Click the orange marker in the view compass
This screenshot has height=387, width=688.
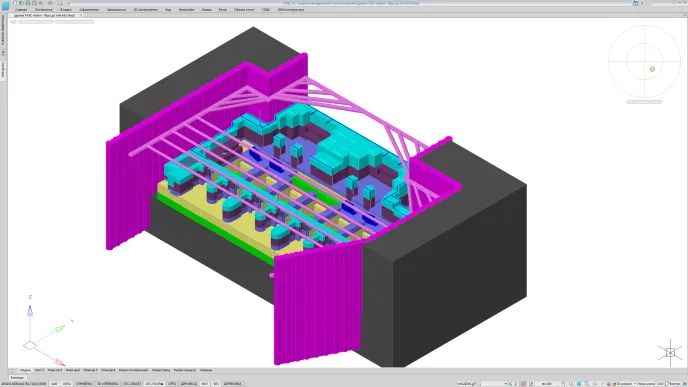pos(652,69)
